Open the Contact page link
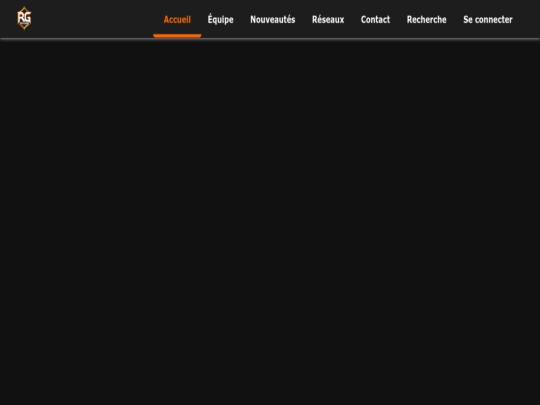 [x=375, y=20]
